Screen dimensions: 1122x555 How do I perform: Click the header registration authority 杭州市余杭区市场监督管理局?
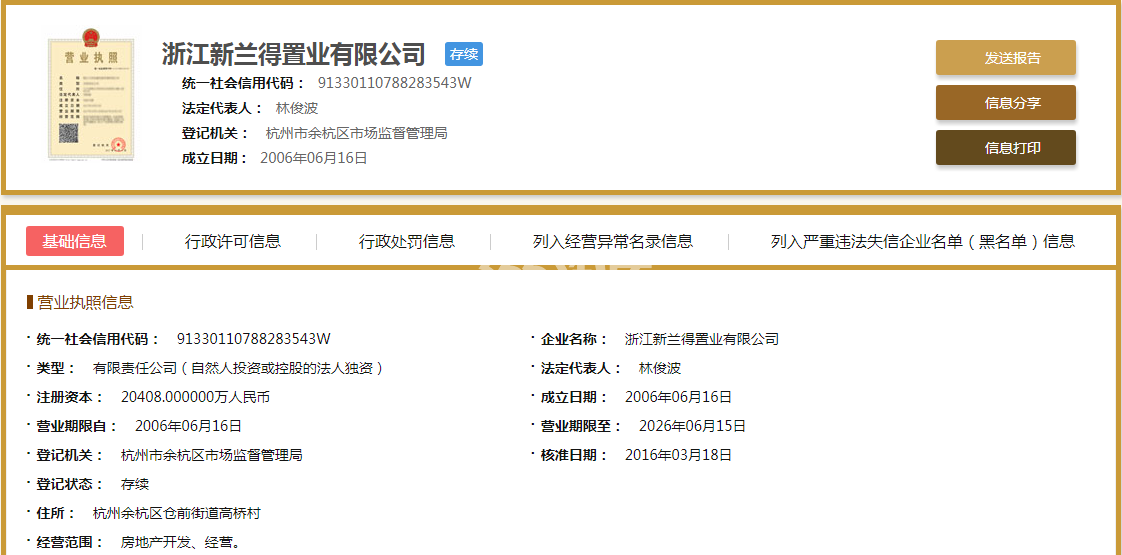point(356,133)
